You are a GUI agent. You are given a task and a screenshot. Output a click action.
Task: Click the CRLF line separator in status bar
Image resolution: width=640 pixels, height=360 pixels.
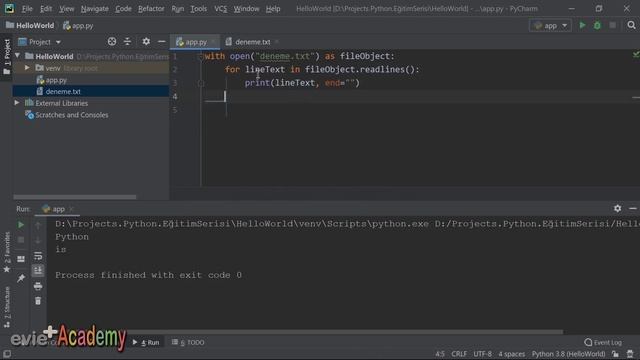(x=459, y=354)
